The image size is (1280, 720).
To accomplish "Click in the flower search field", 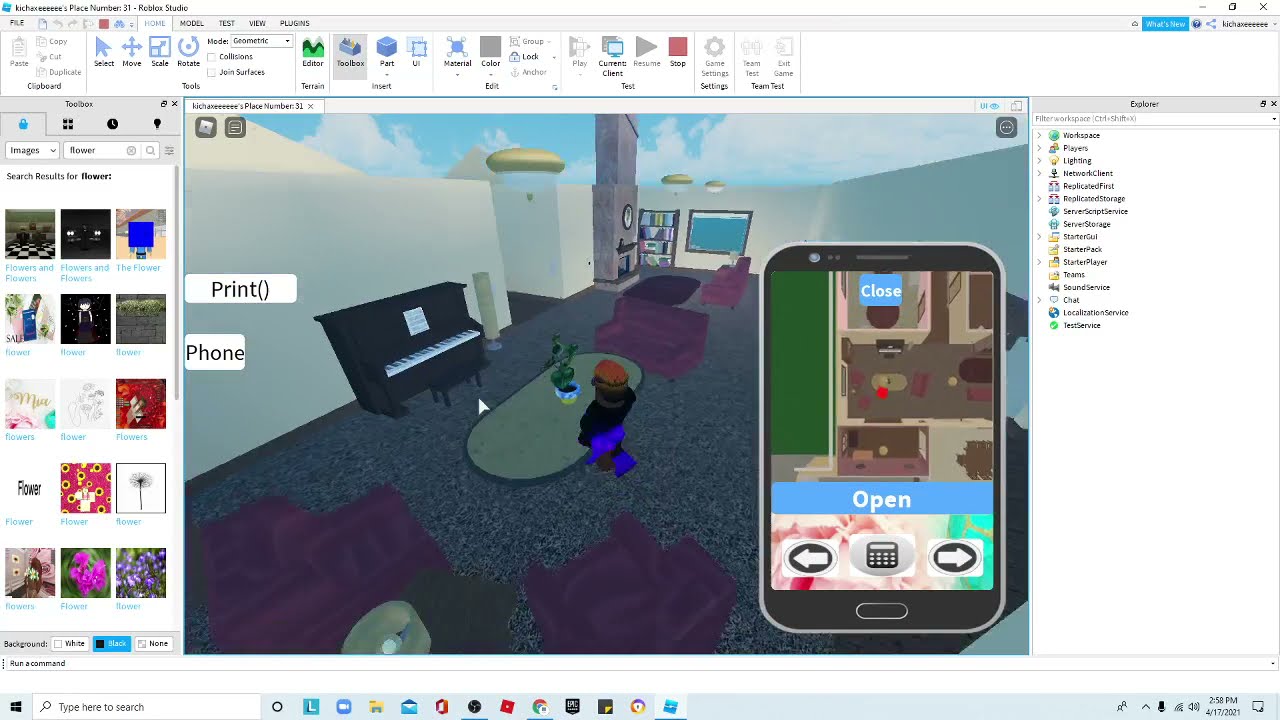I will click(x=96, y=150).
